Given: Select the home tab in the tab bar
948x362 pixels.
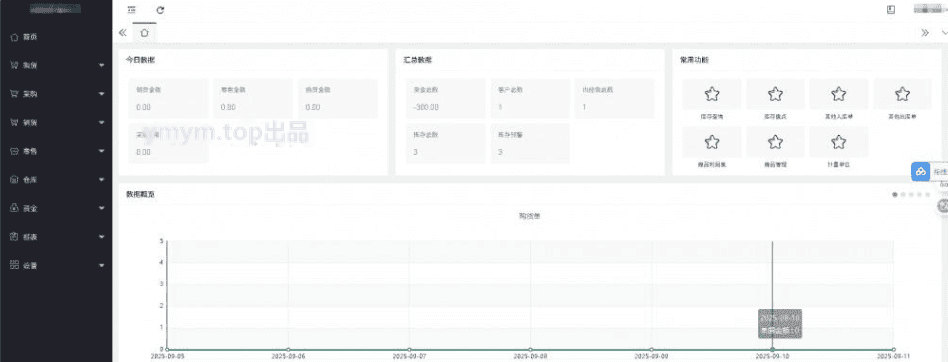Looking at the screenshot, I should coord(144,33).
